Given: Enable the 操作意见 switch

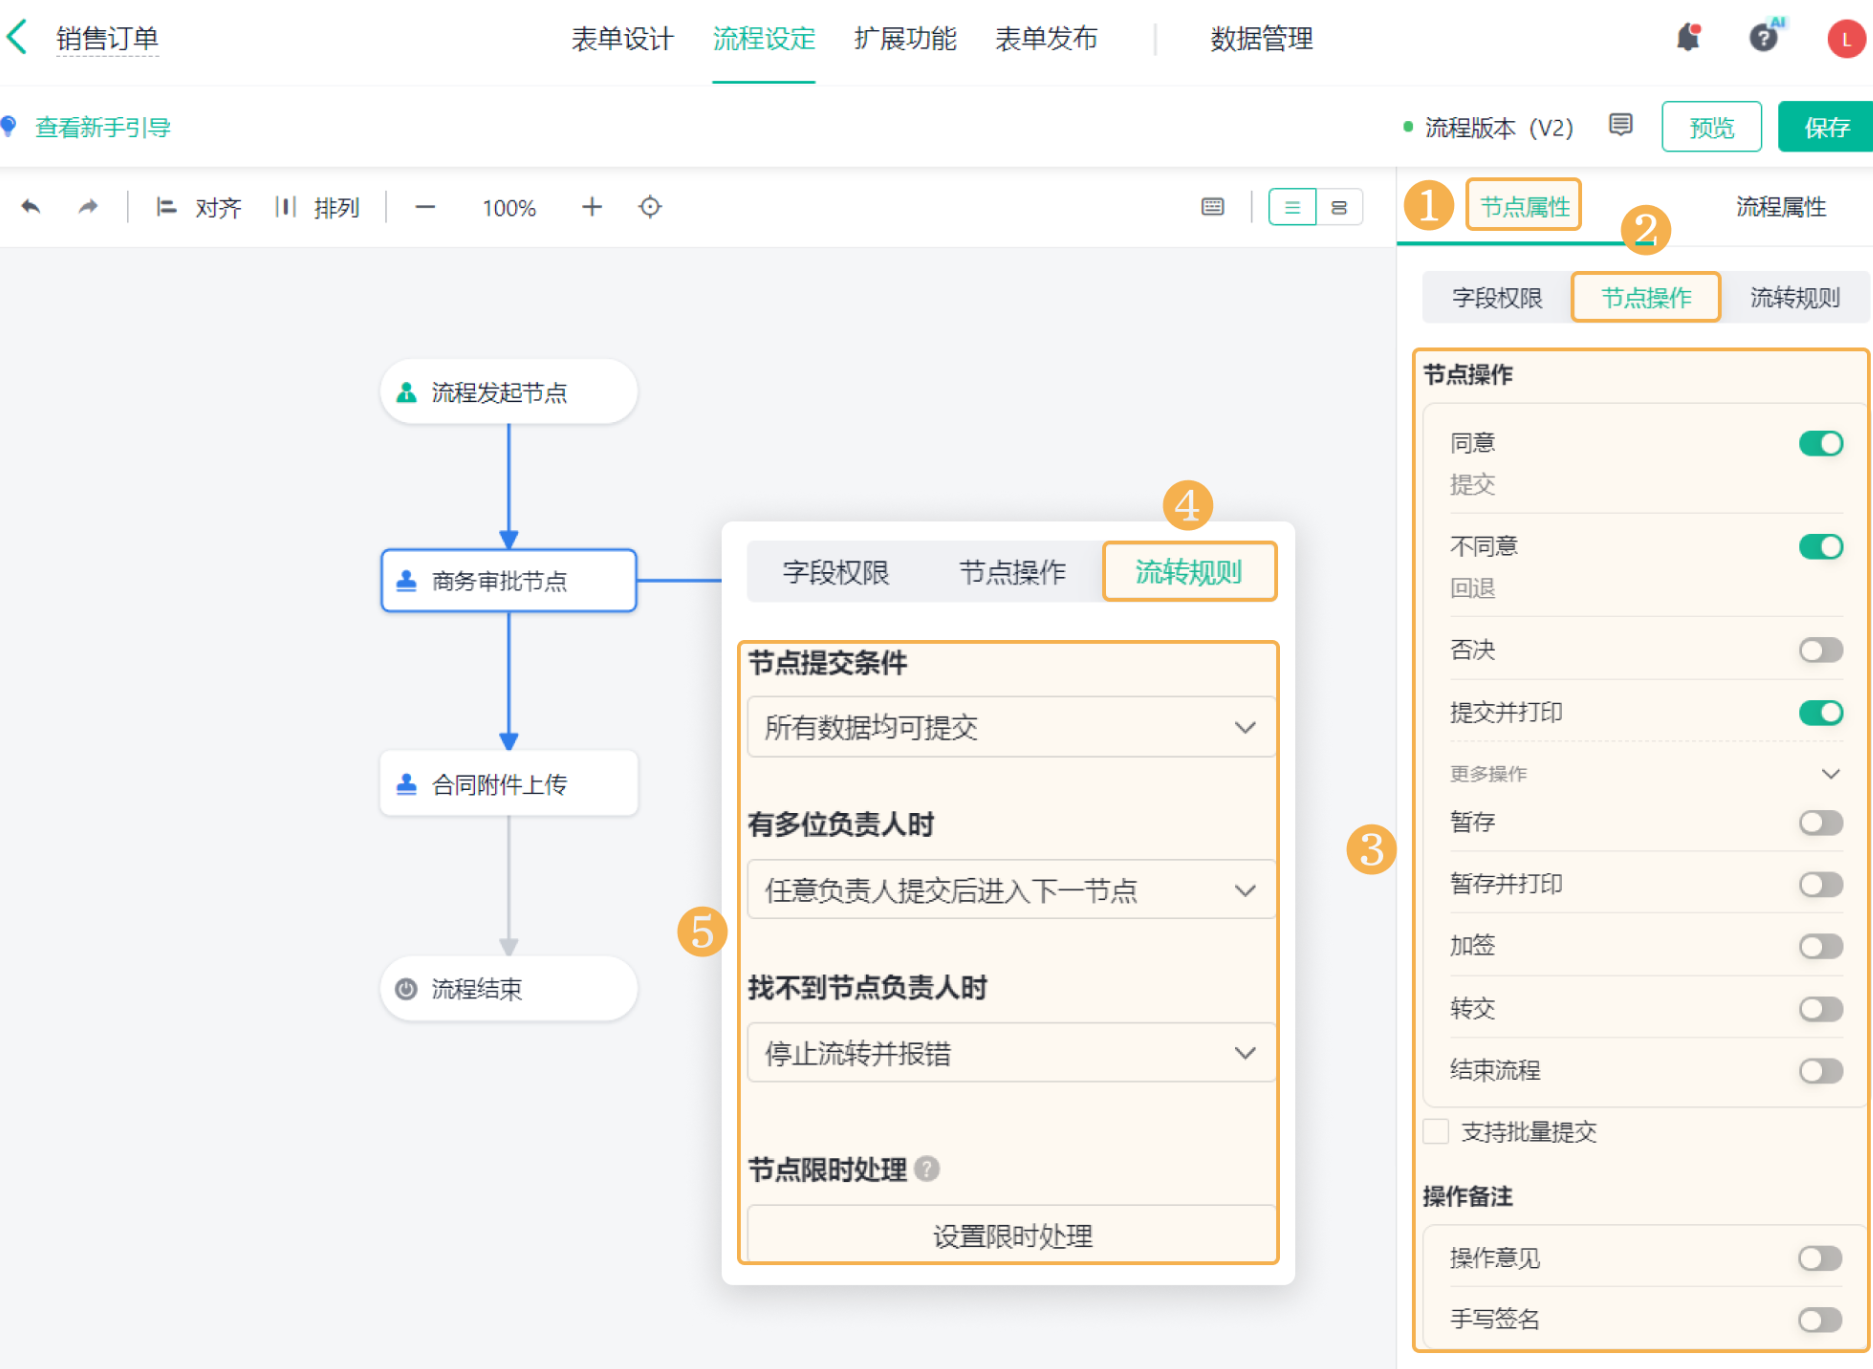Looking at the screenshot, I should 1820,1258.
